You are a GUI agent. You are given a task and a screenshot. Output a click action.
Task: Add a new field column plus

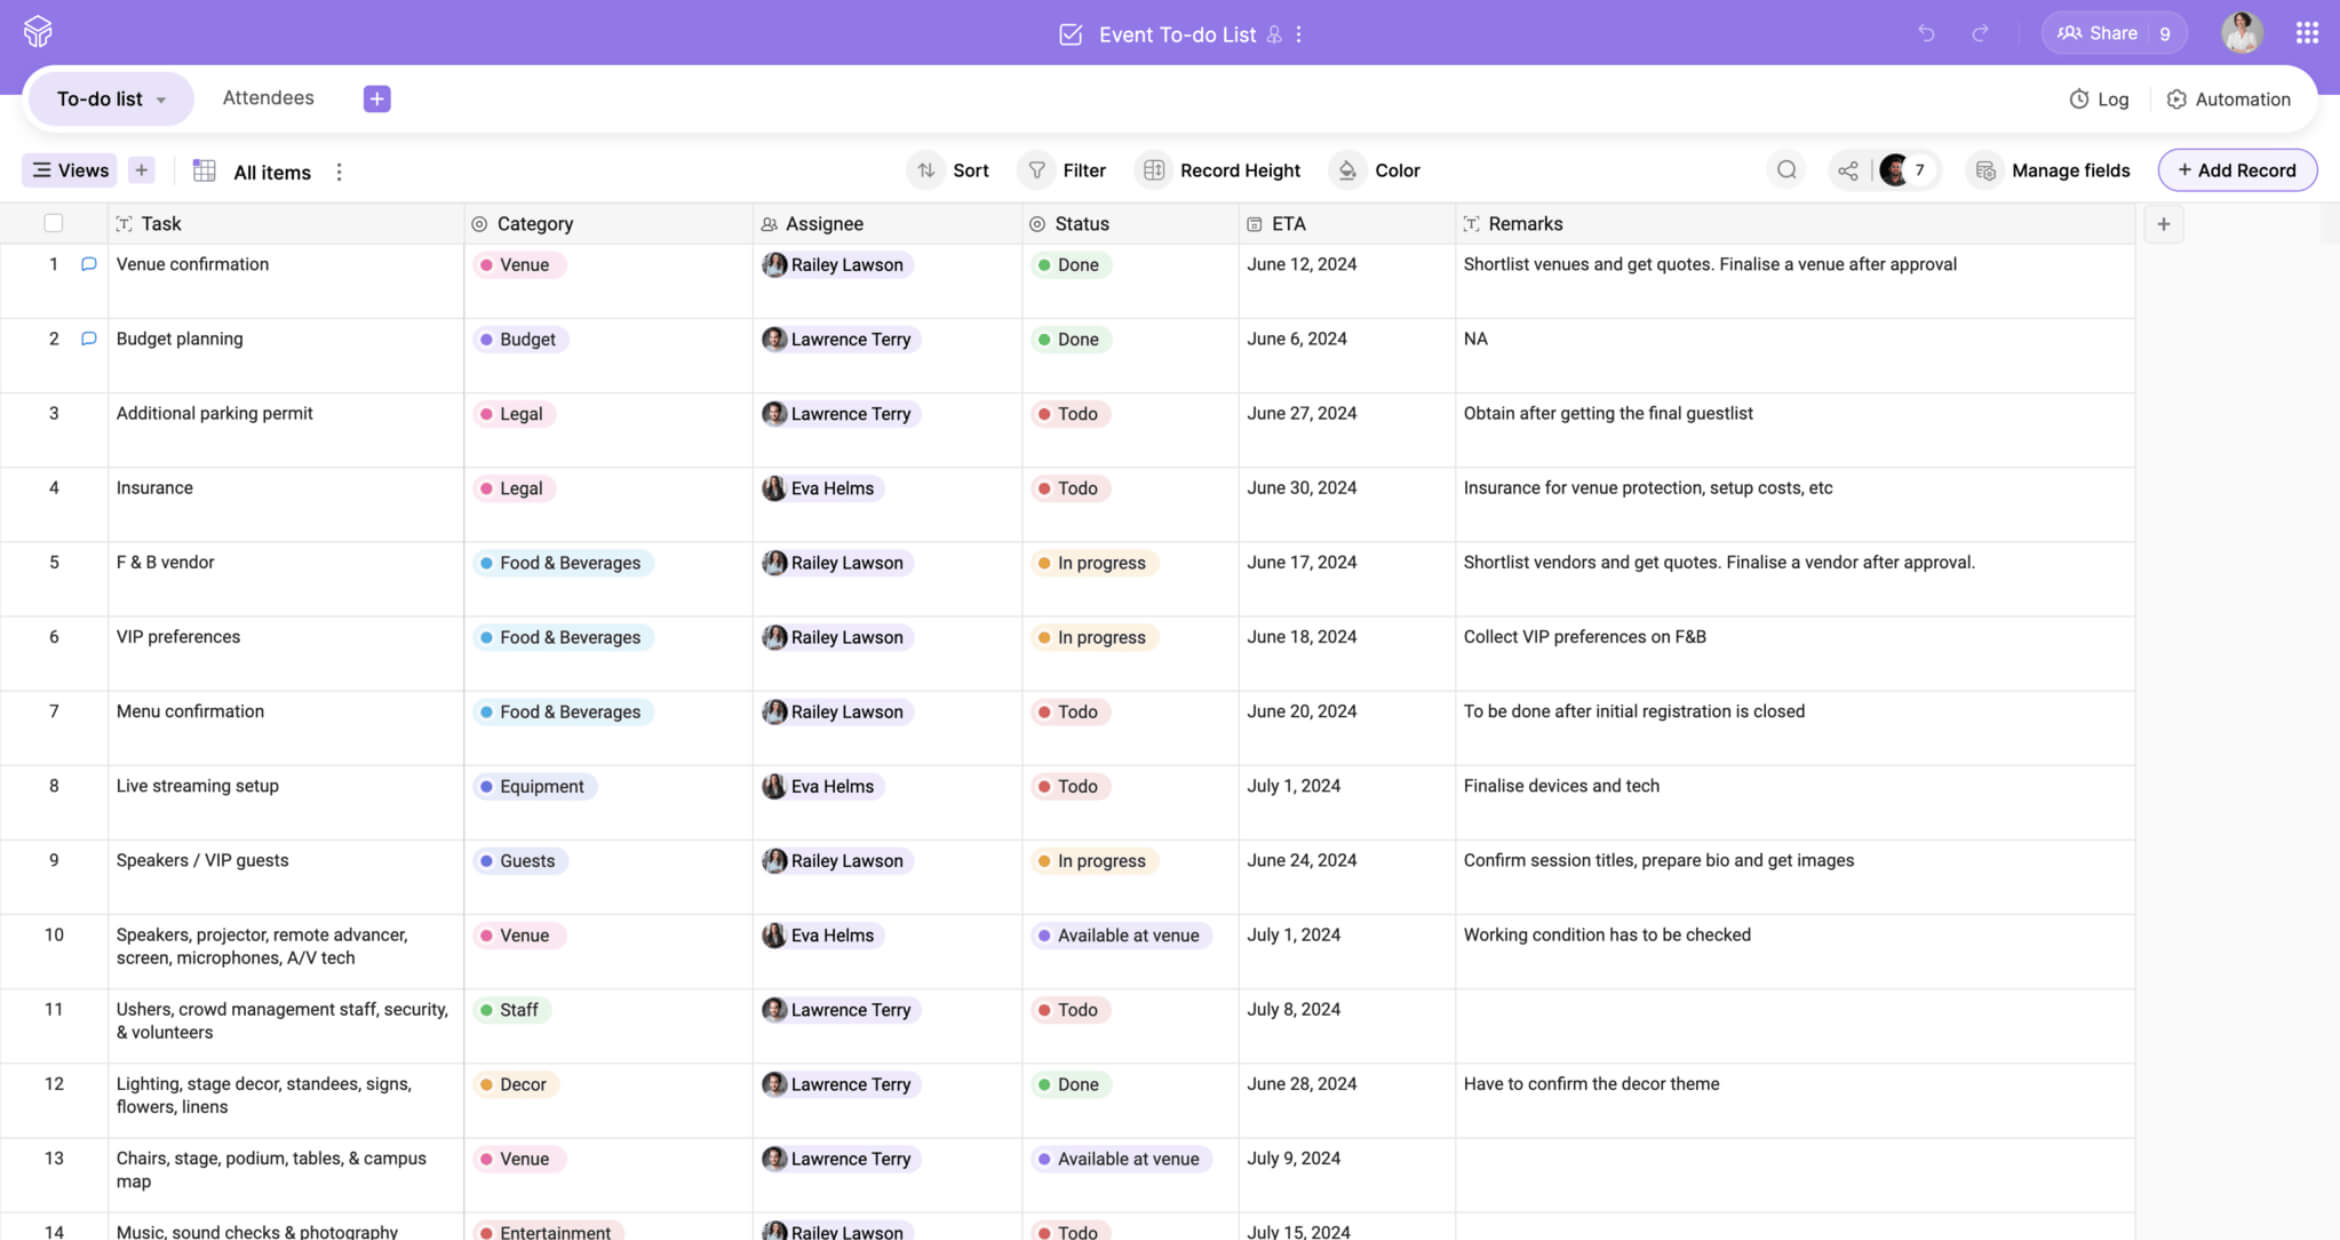point(2163,224)
